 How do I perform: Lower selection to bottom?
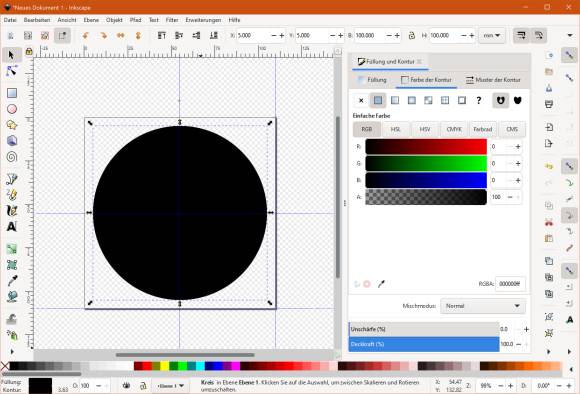click(x=214, y=36)
